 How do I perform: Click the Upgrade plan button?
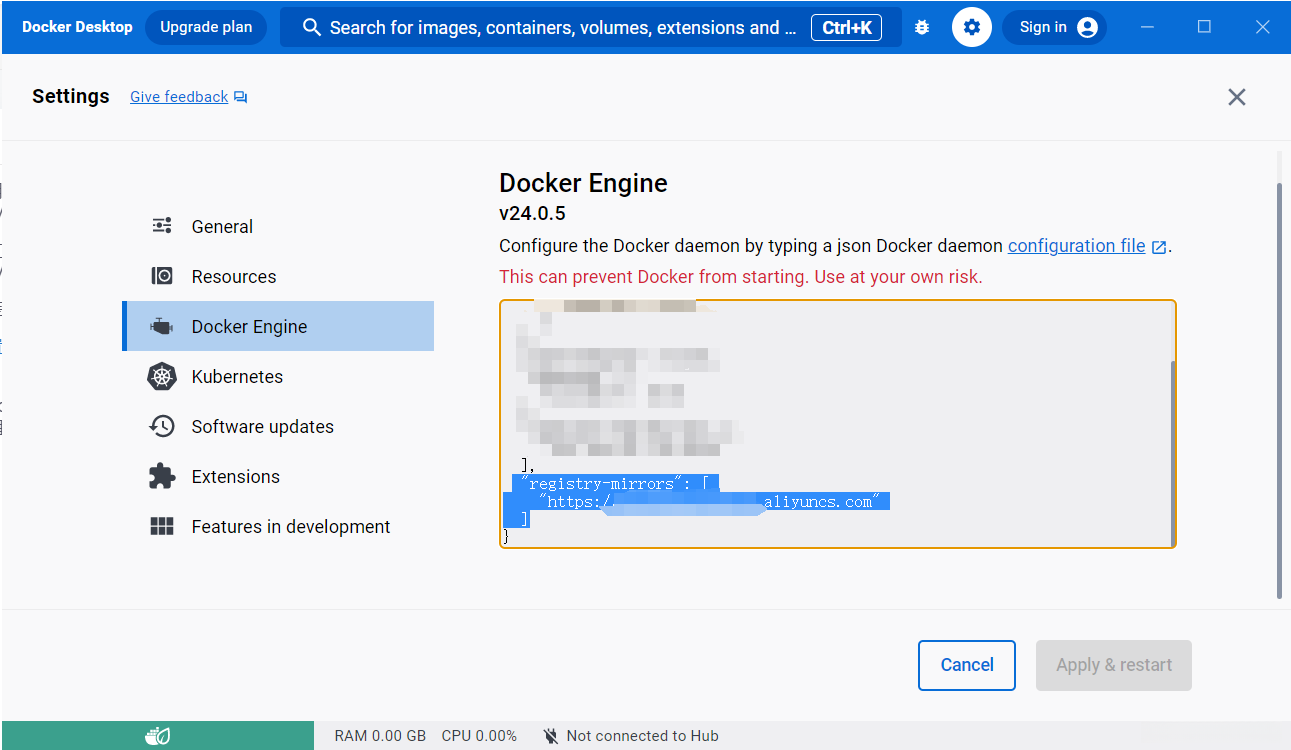[x=206, y=28]
